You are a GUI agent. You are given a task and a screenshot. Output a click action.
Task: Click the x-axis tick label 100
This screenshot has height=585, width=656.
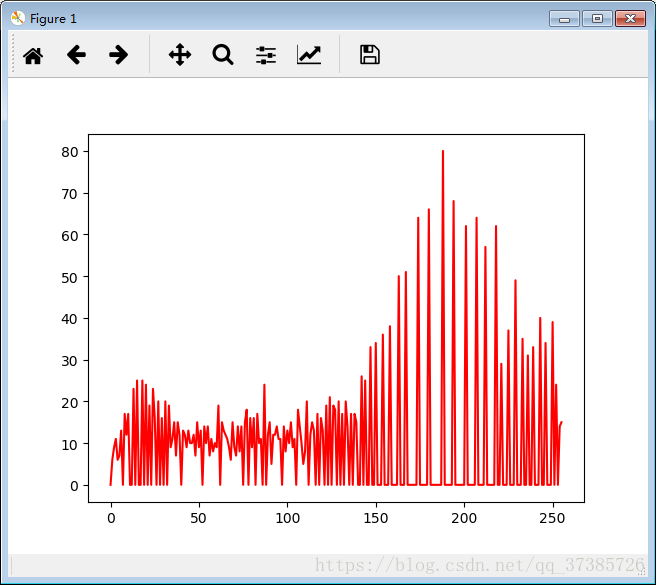point(288,518)
